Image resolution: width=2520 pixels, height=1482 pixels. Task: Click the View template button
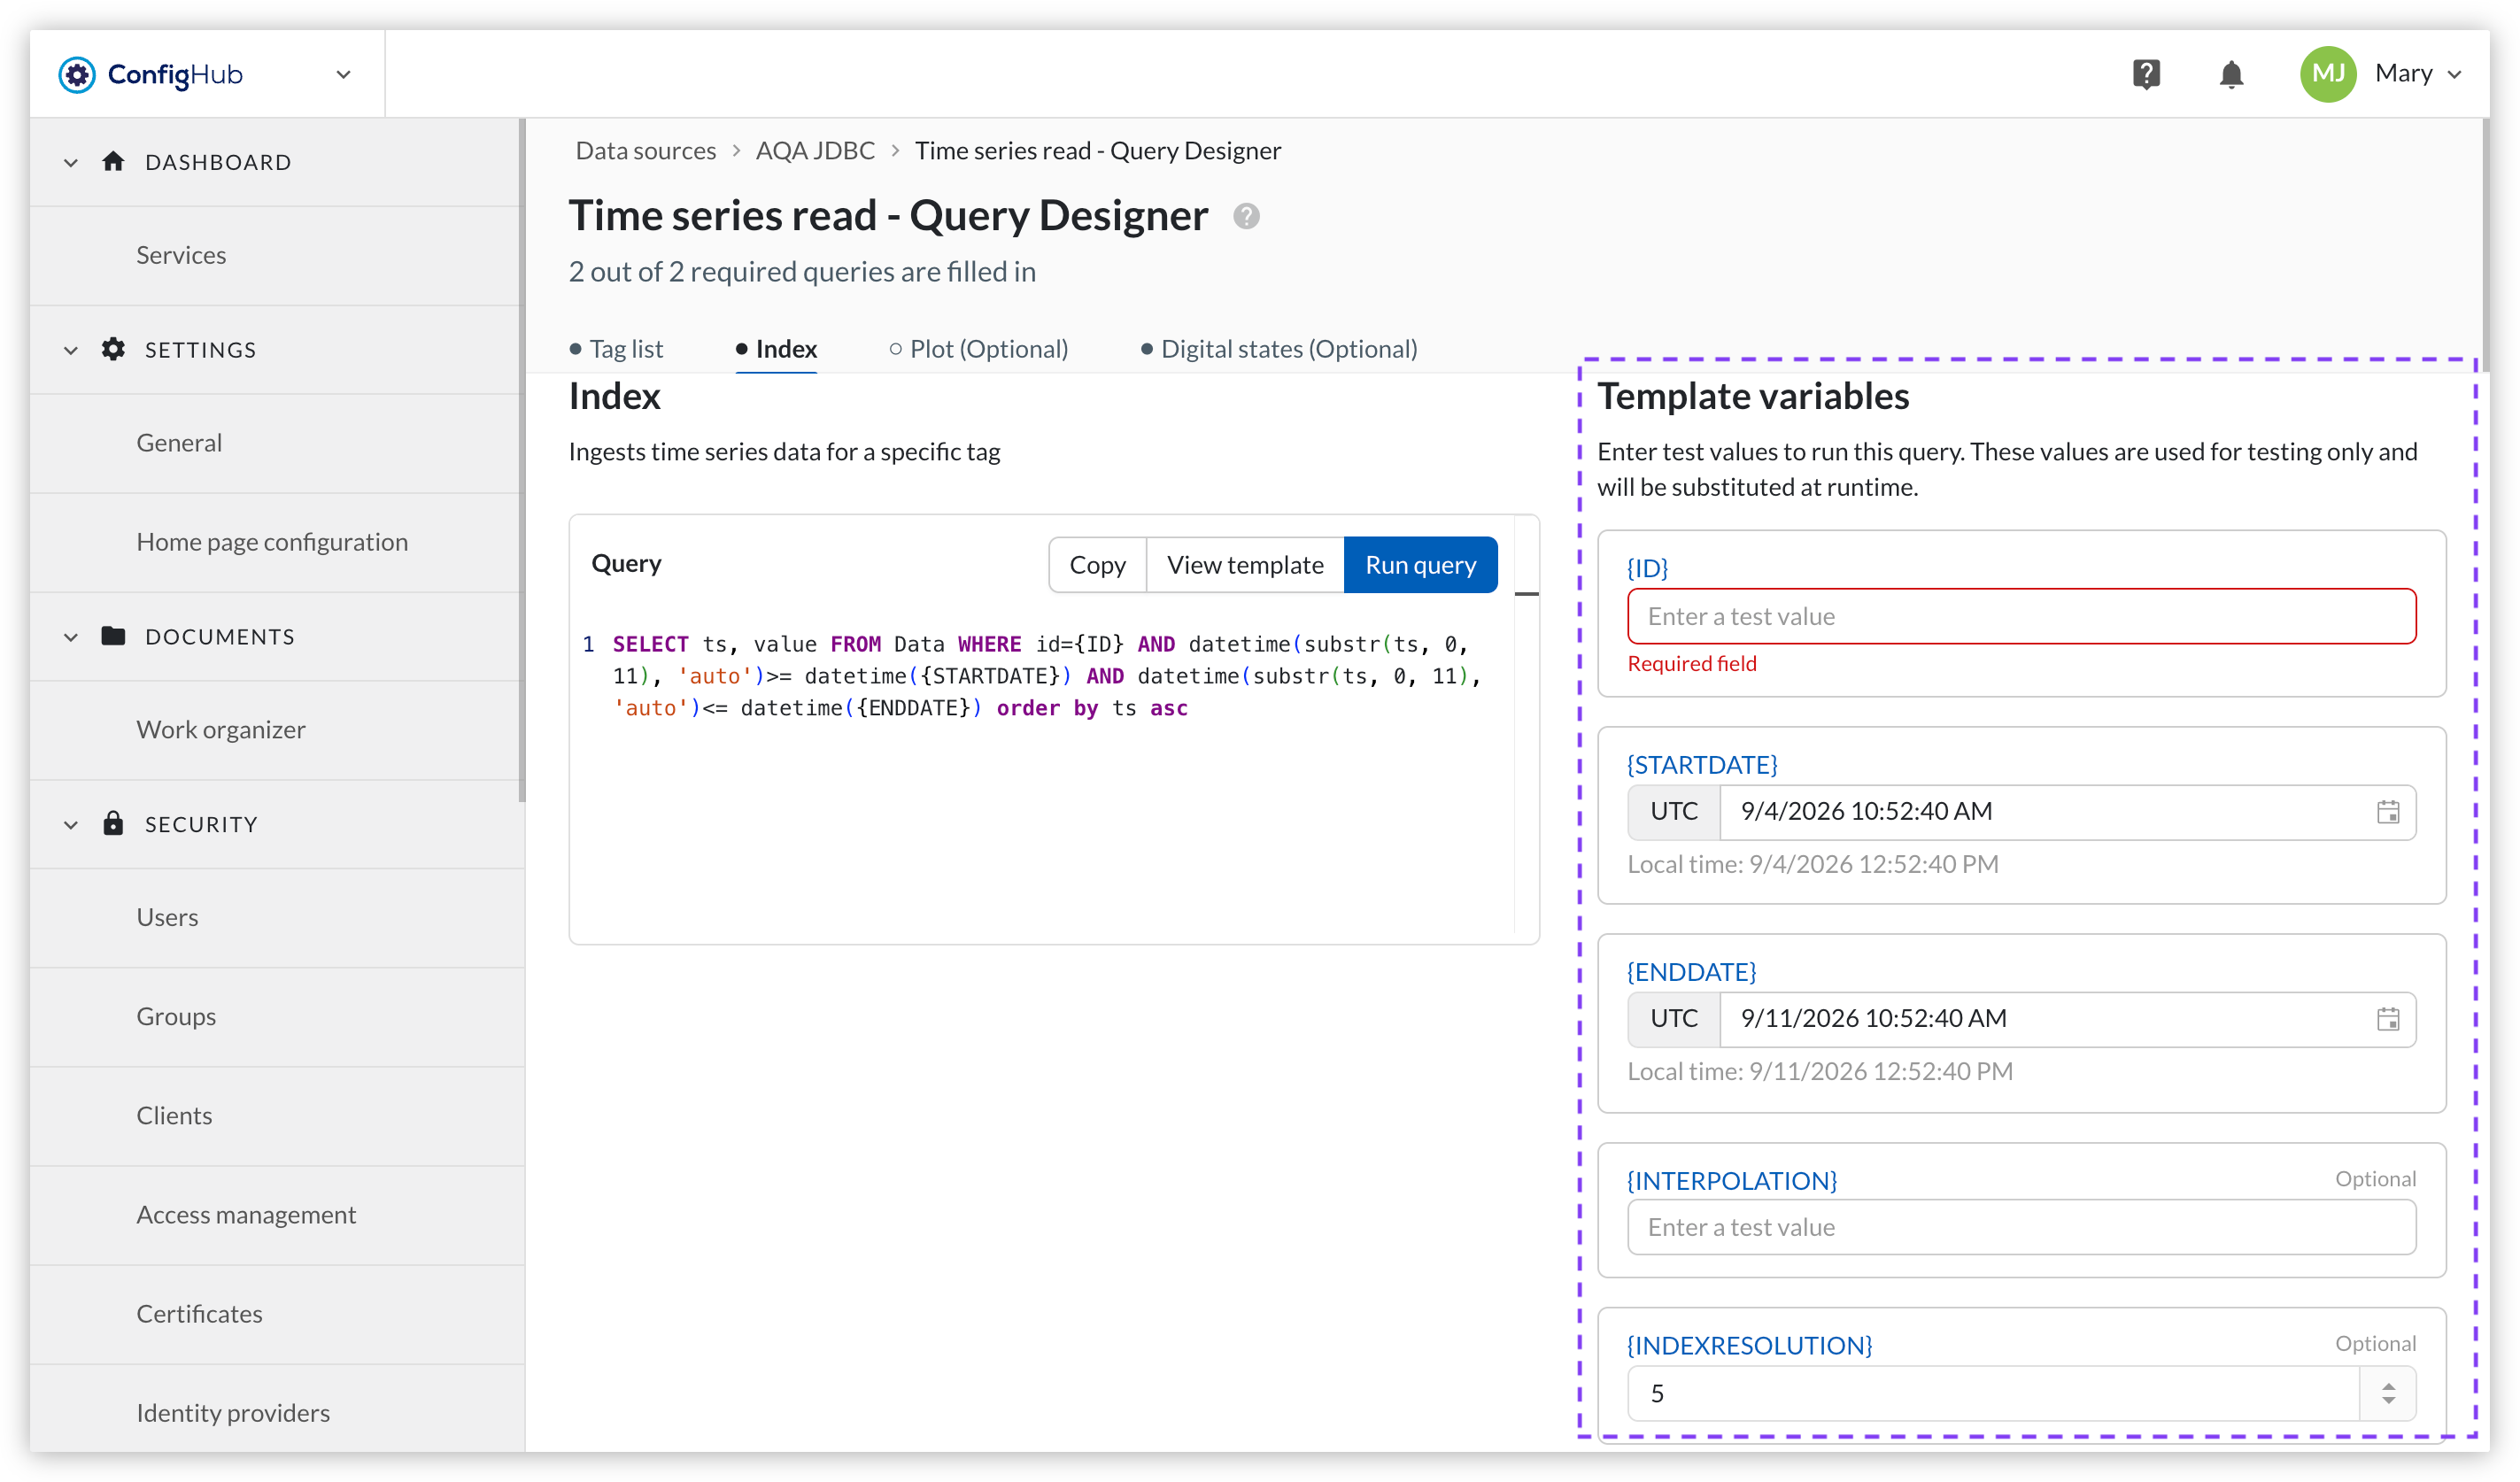click(1245, 565)
